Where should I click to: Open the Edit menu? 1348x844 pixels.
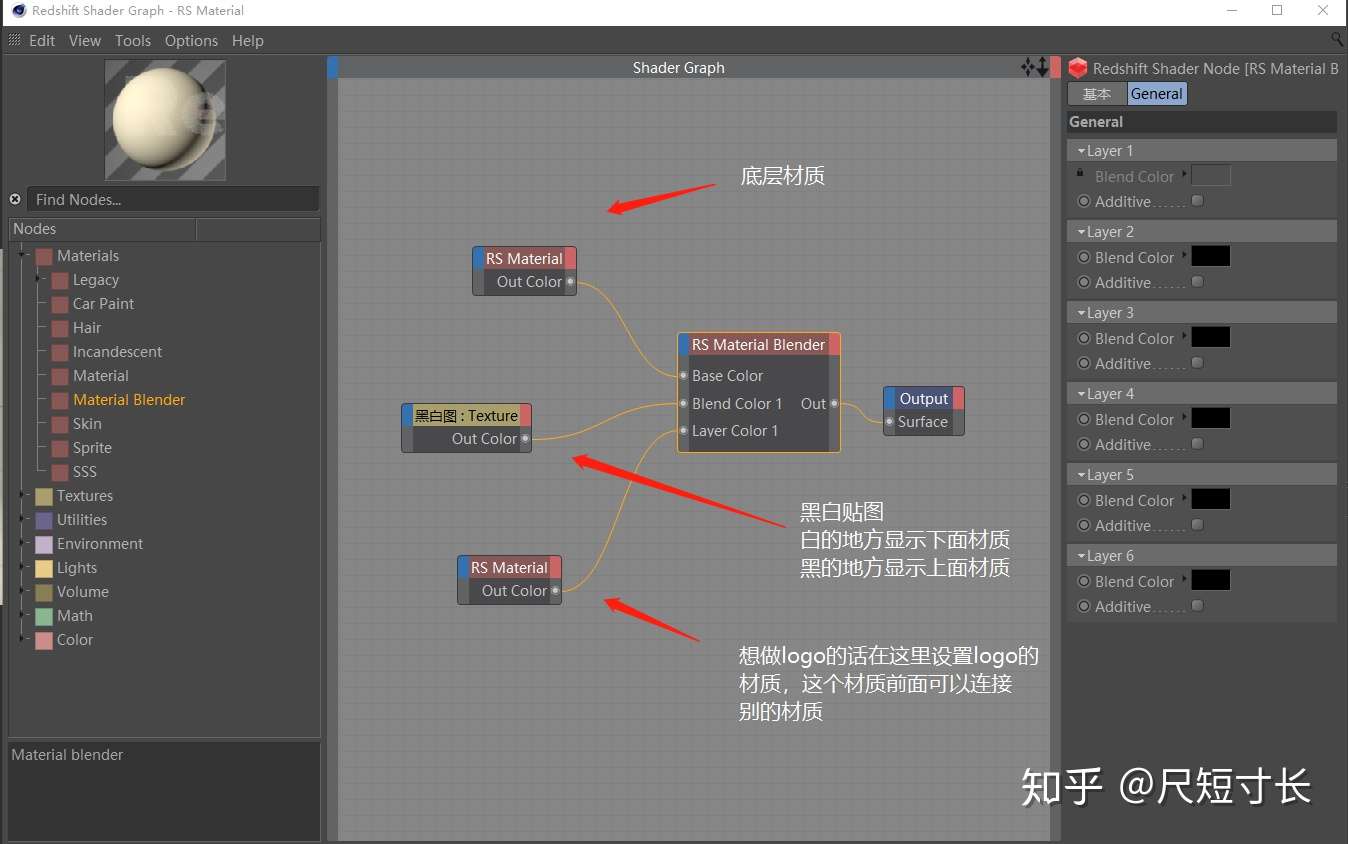click(42, 40)
